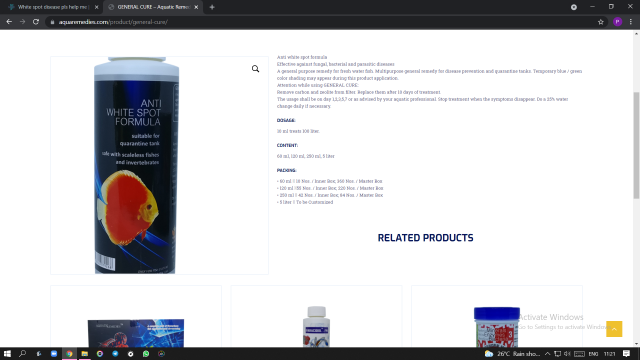Click the yellow scroll-to-top button
The height and width of the screenshot is (360, 640).
coord(614,329)
